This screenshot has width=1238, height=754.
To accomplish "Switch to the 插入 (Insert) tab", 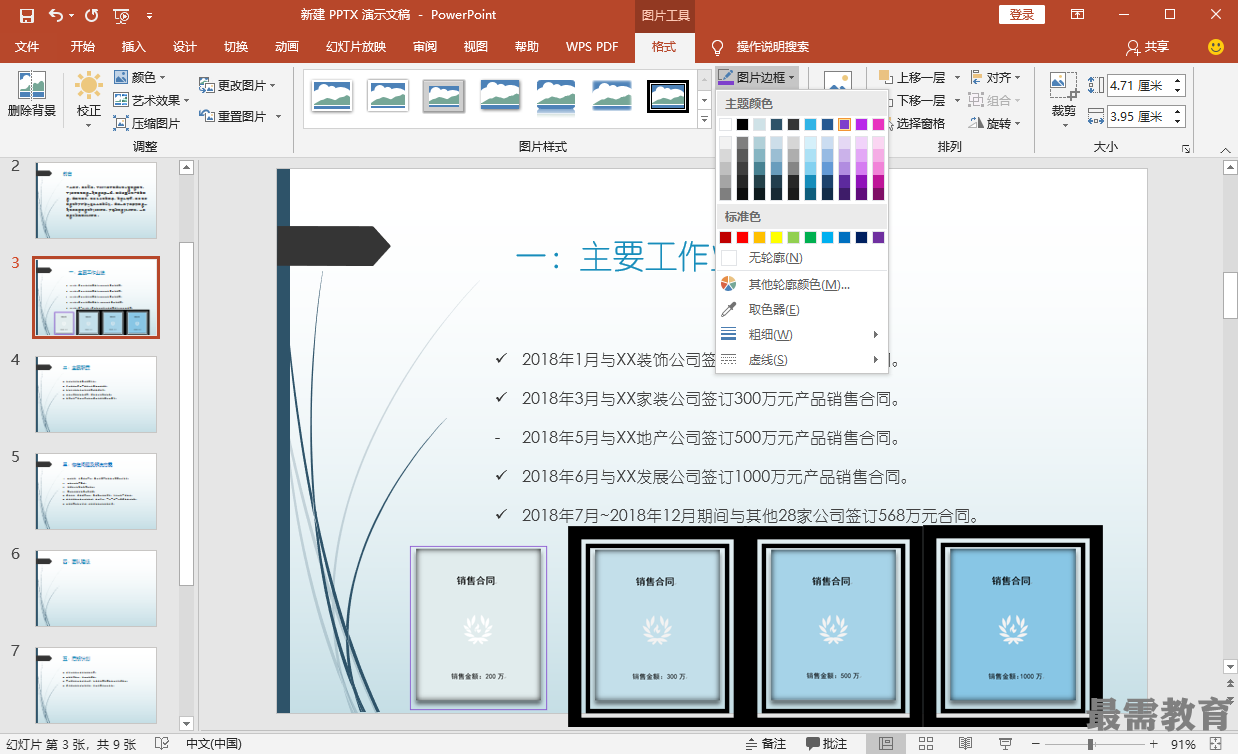I will tap(134, 47).
